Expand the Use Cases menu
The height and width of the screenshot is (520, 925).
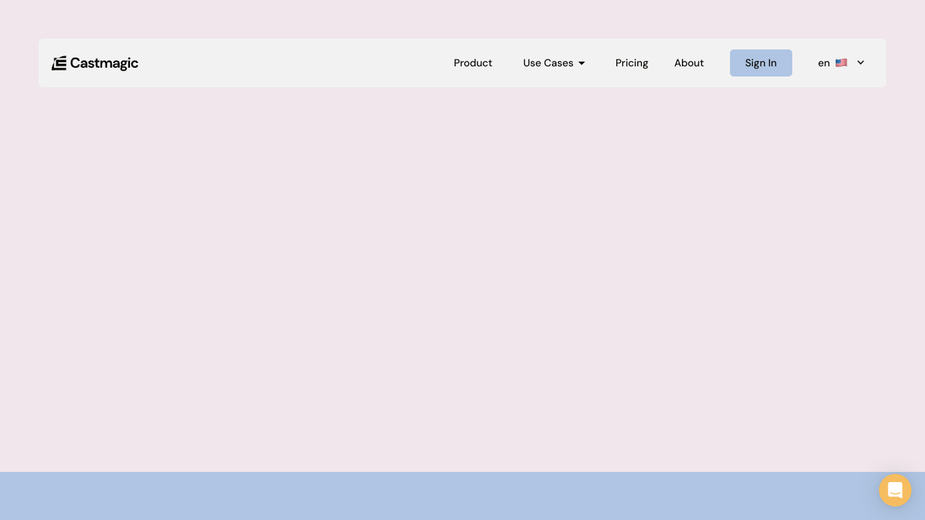[x=554, y=63]
